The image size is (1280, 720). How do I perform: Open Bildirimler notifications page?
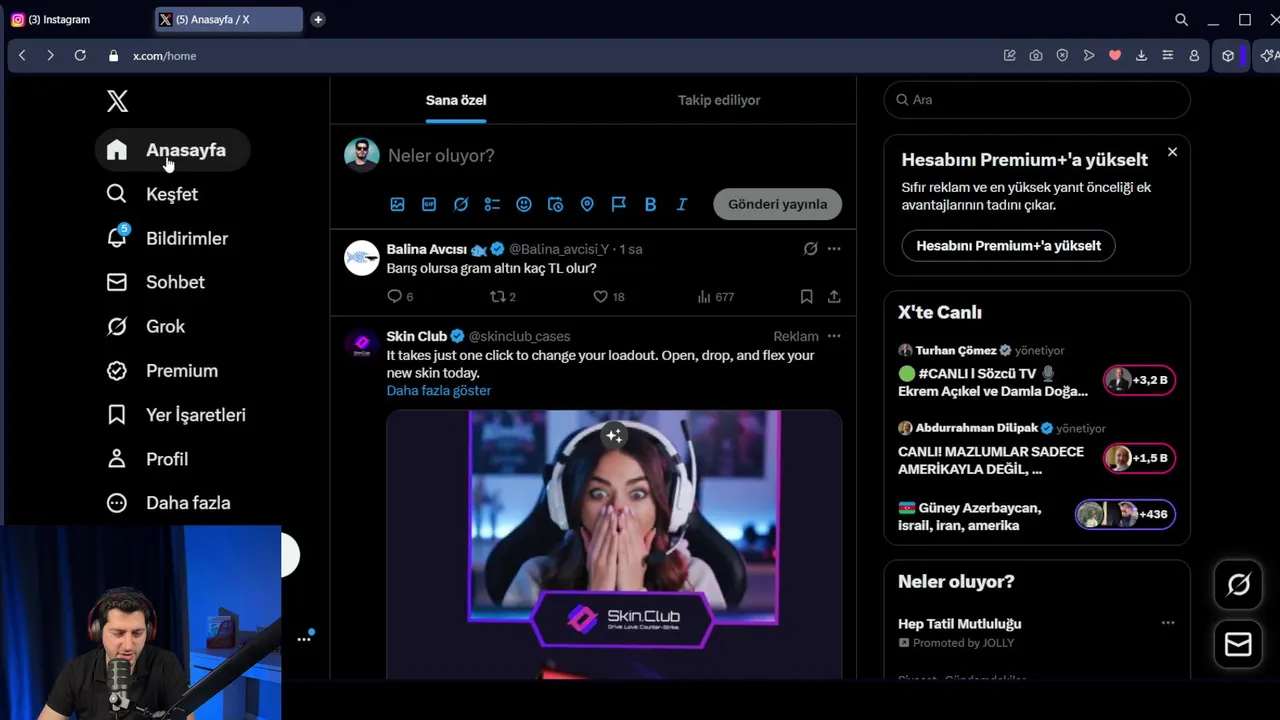[167, 238]
